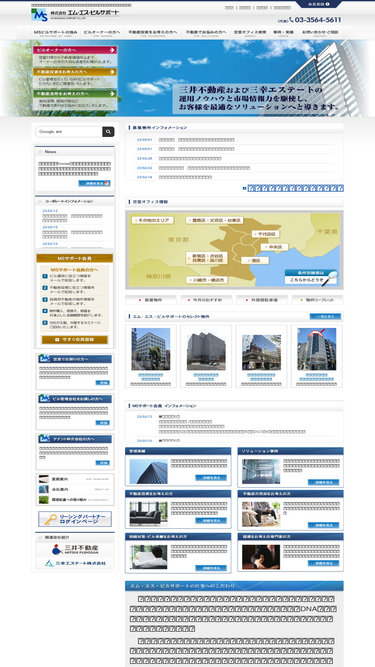Click the gold 今すぐ会員登録 button
This screenshot has height=667, width=375.
pyautogui.click(x=75, y=339)
